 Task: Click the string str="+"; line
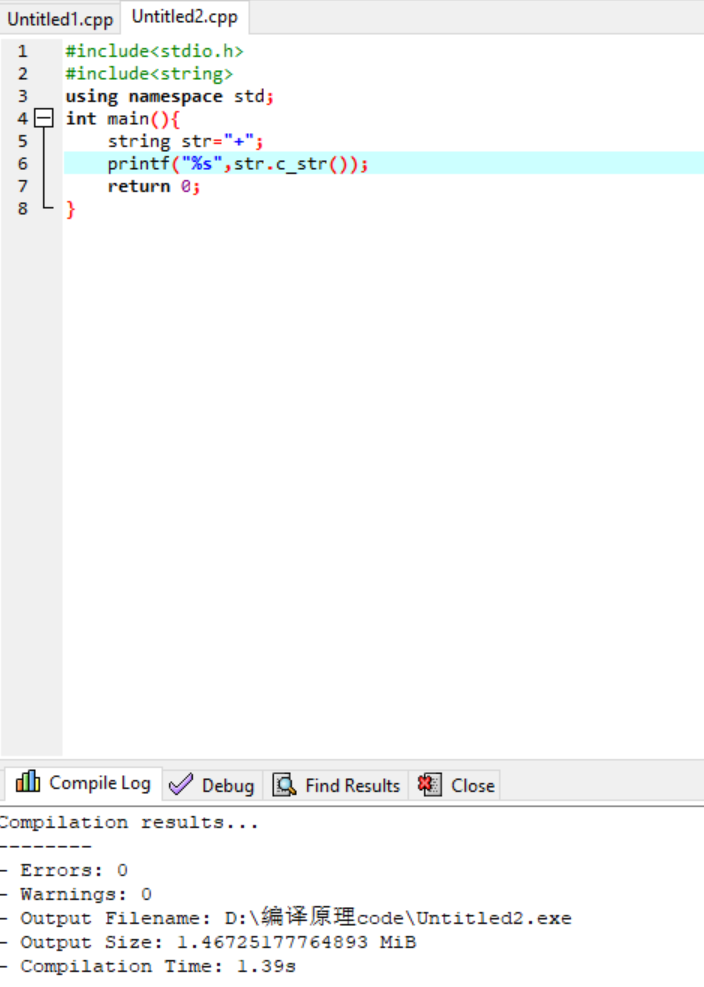click(185, 141)
